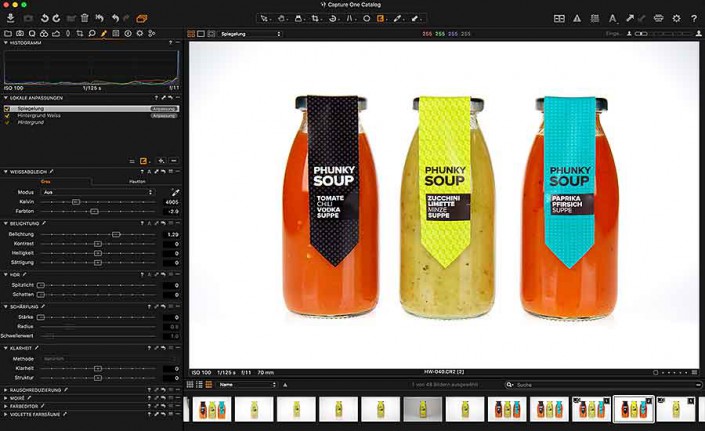Click the Kelvin slider handle
Image resolution: width=705 pixels, height=431 pixels.
76,202
